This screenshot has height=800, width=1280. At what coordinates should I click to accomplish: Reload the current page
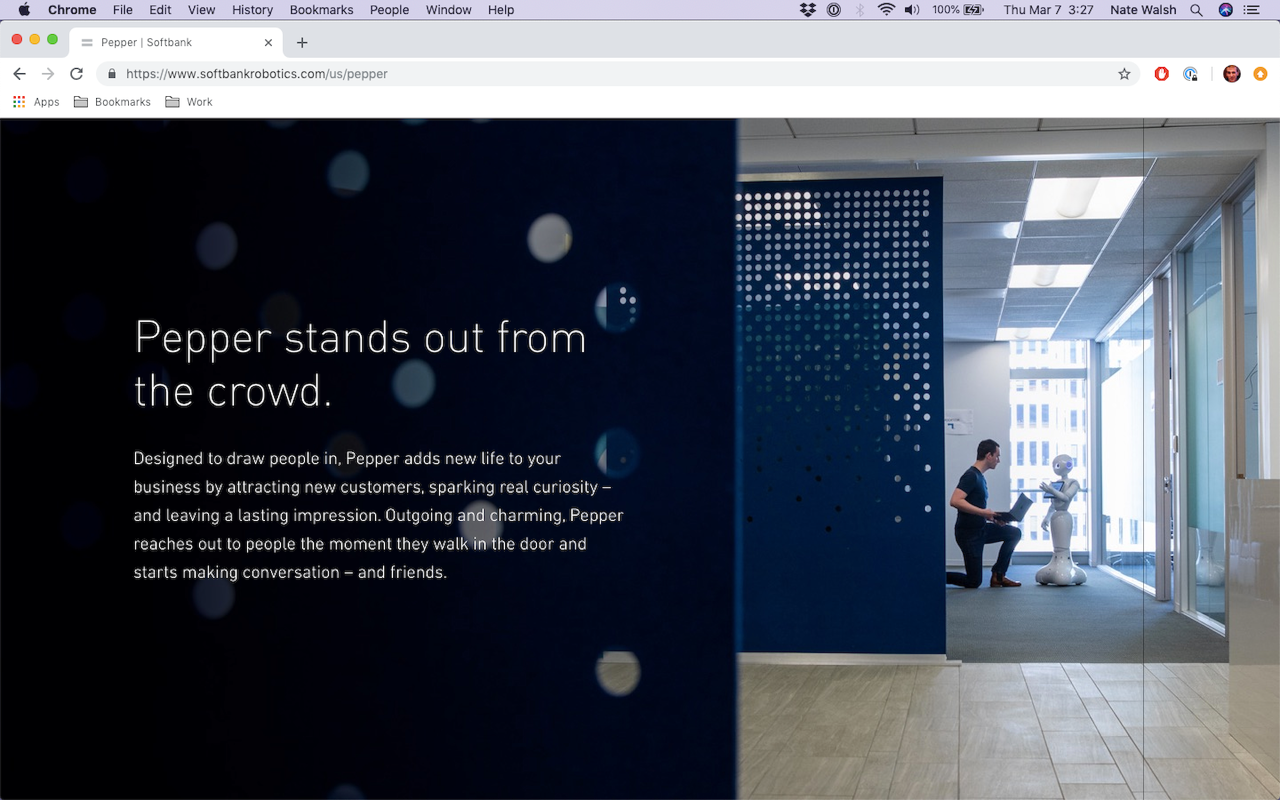pyautogui.click(x=76, y=74)
